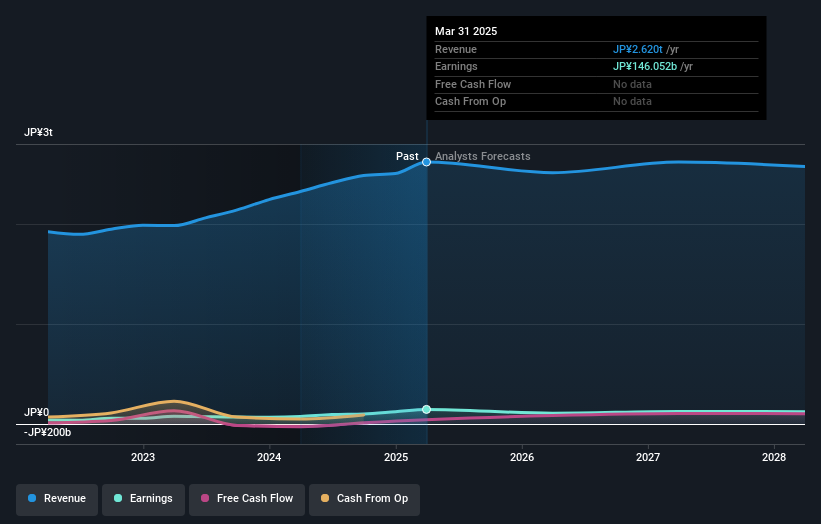Click the Revenue tooltip row label
821x524 pixels.
456,49
